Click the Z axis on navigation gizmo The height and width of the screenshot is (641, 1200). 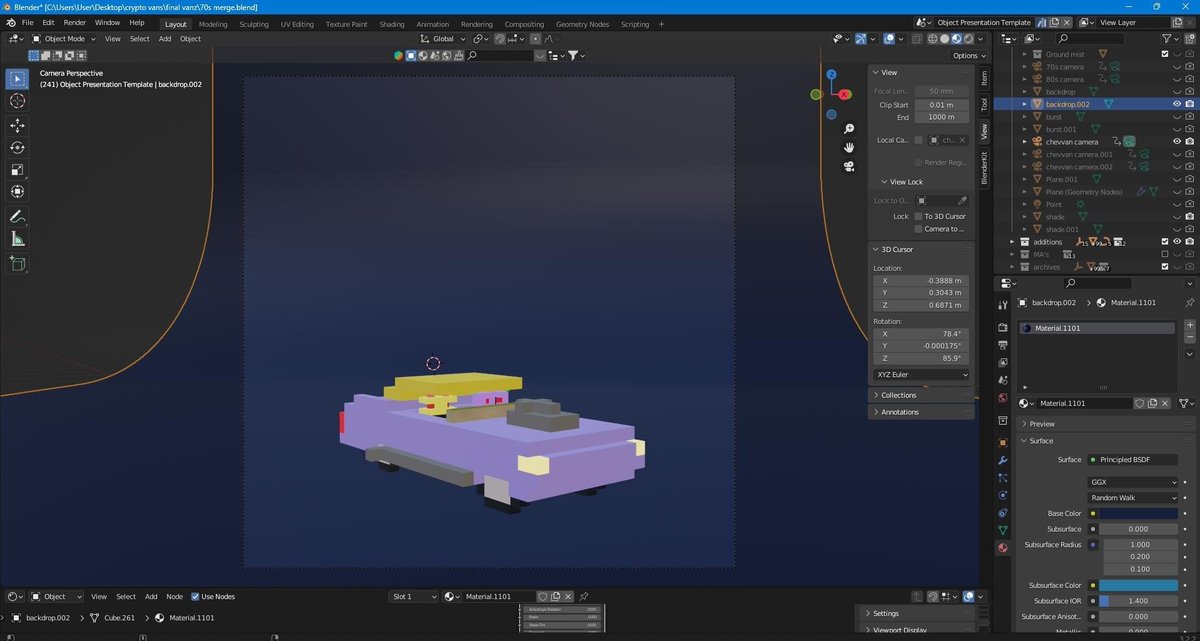click(831, 74)
